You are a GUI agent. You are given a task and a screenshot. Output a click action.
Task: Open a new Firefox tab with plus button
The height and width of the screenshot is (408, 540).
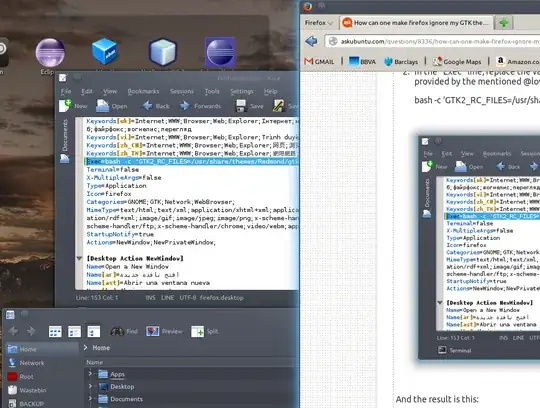click(x=503, y=23)
